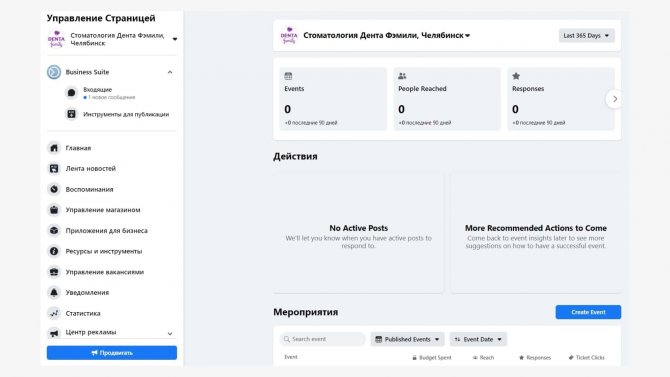Click the Входящие message bubble icon
Image resolution: width=670 pixels, height=377 pixels.
point(71,93)
